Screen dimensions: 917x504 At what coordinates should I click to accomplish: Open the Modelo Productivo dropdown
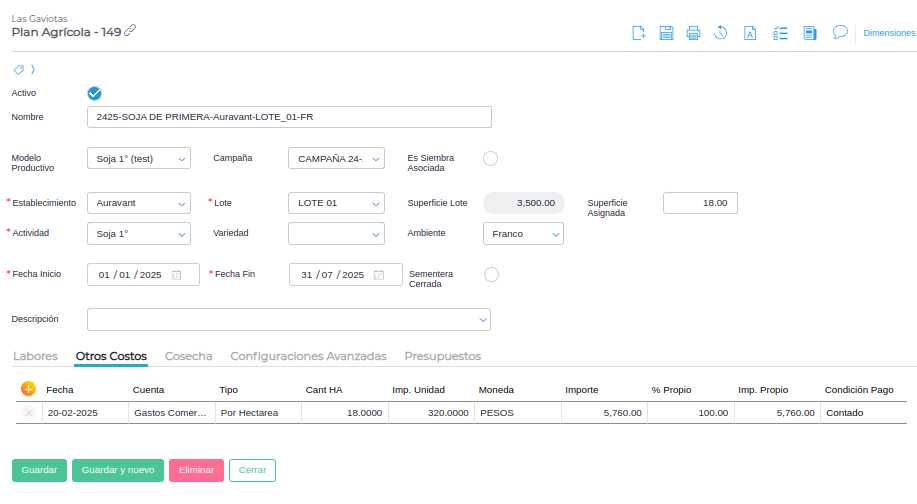(139, 158)
